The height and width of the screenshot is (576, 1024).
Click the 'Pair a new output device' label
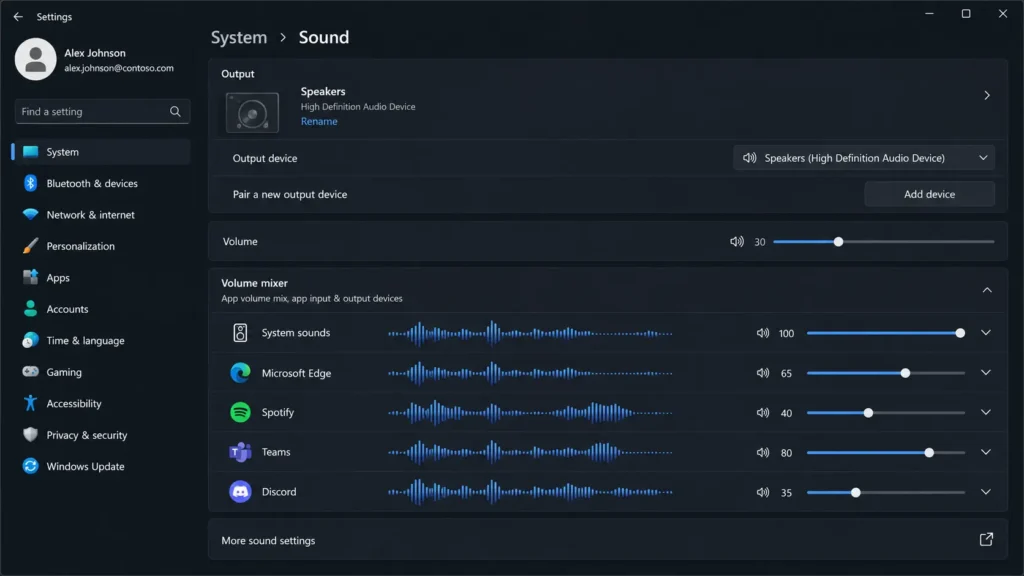coord(290,195)
